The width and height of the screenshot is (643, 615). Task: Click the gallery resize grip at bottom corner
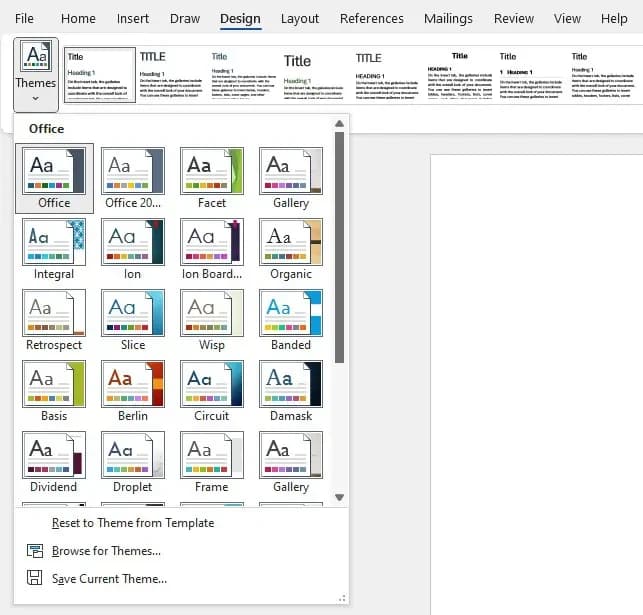(x=342, y=599)
